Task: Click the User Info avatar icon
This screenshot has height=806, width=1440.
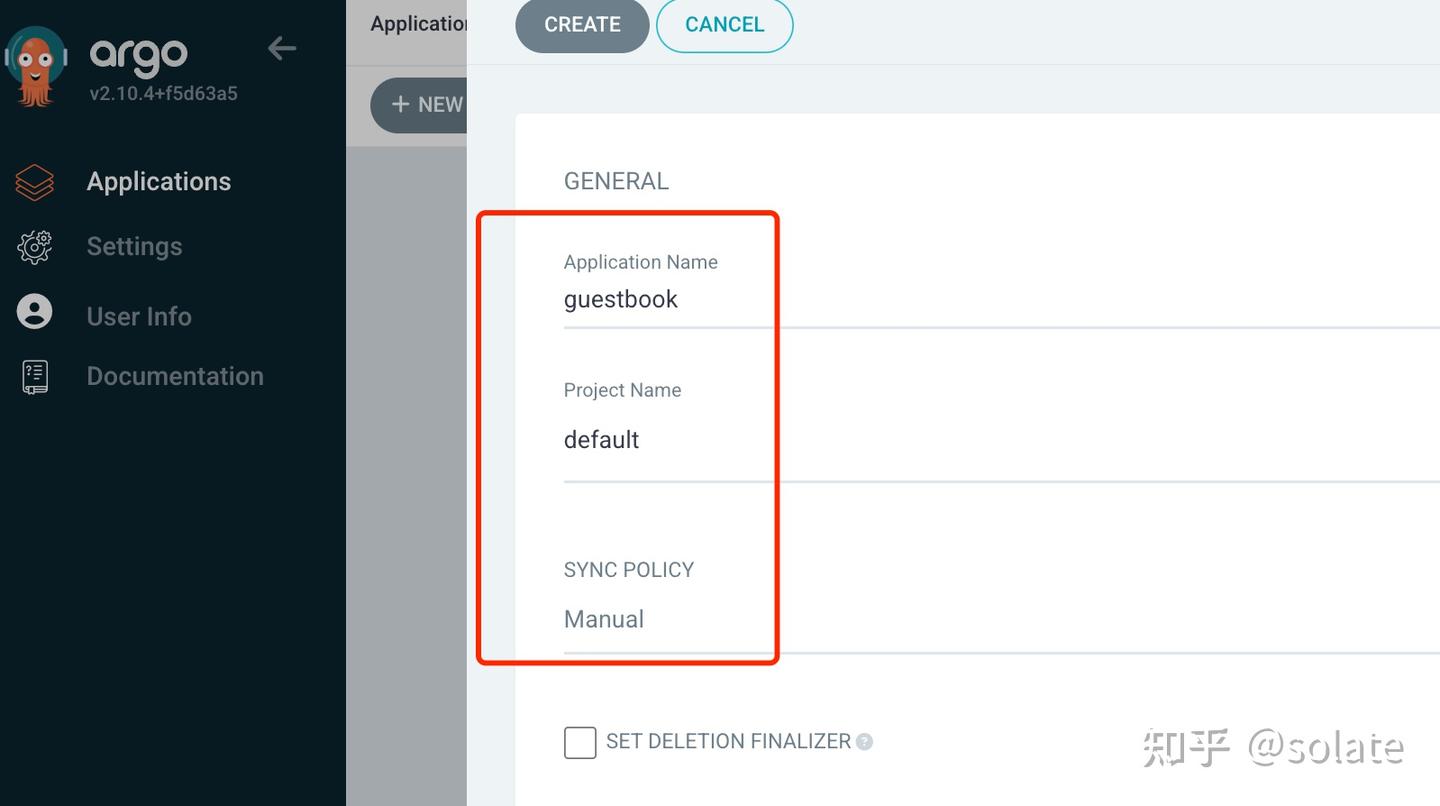Action: [x=35, y=312]
